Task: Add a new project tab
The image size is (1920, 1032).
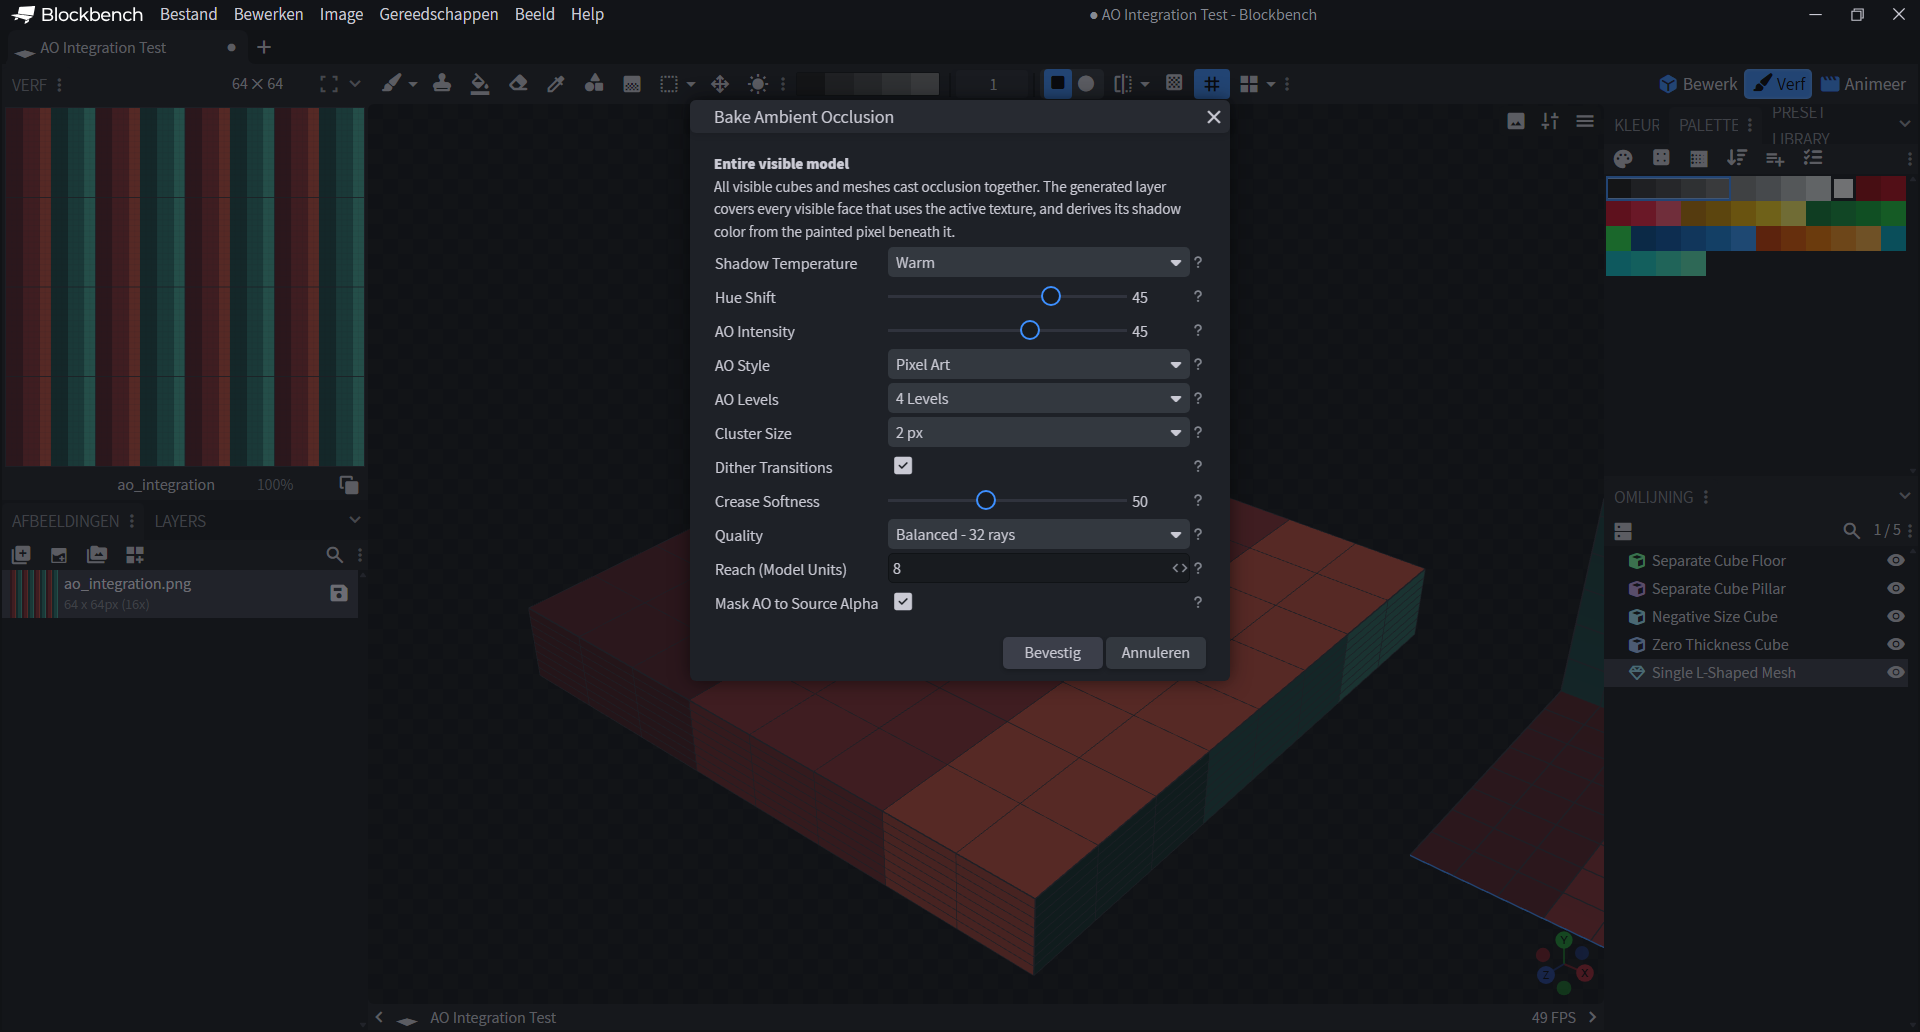Action: click(x=264, y=47)
